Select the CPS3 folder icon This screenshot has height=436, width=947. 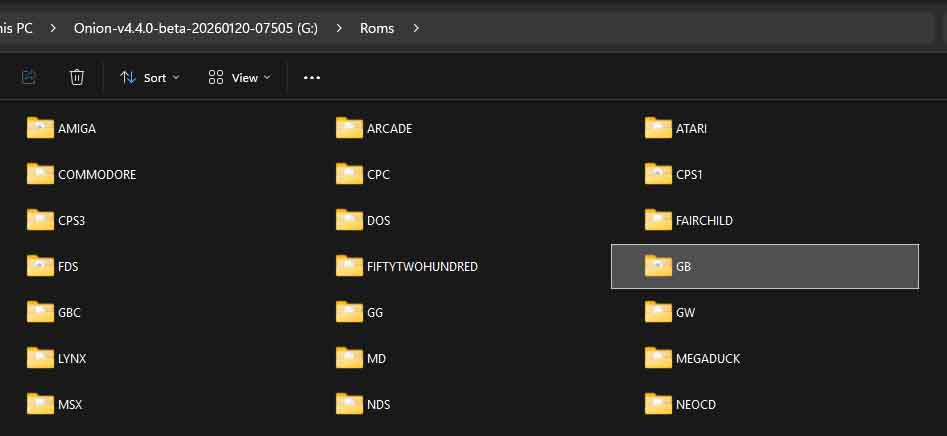click(x=40, y=220)
